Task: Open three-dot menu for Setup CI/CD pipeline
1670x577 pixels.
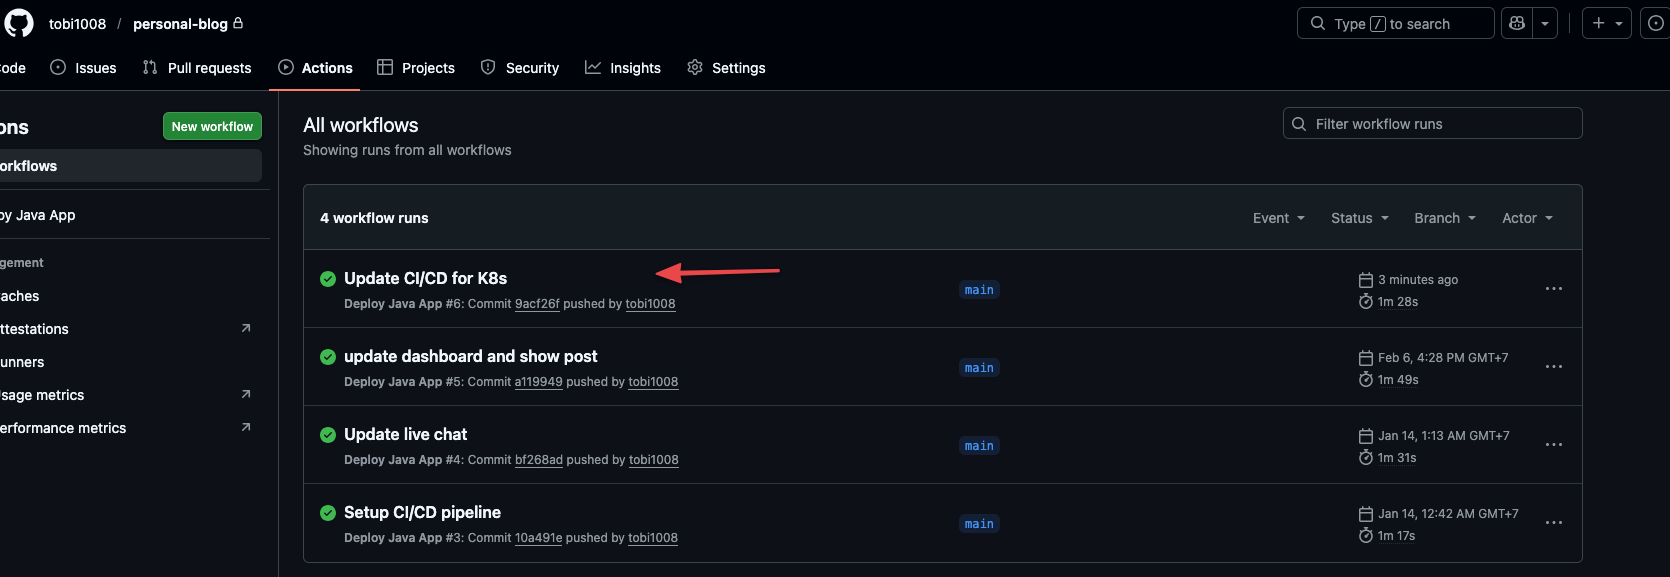Action: pos(1553,523)
